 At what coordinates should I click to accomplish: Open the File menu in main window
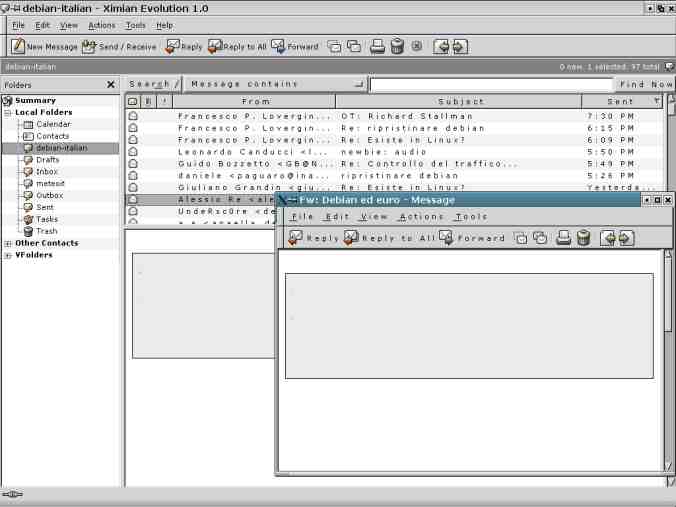pyautogui.click(x=18, y=25)
